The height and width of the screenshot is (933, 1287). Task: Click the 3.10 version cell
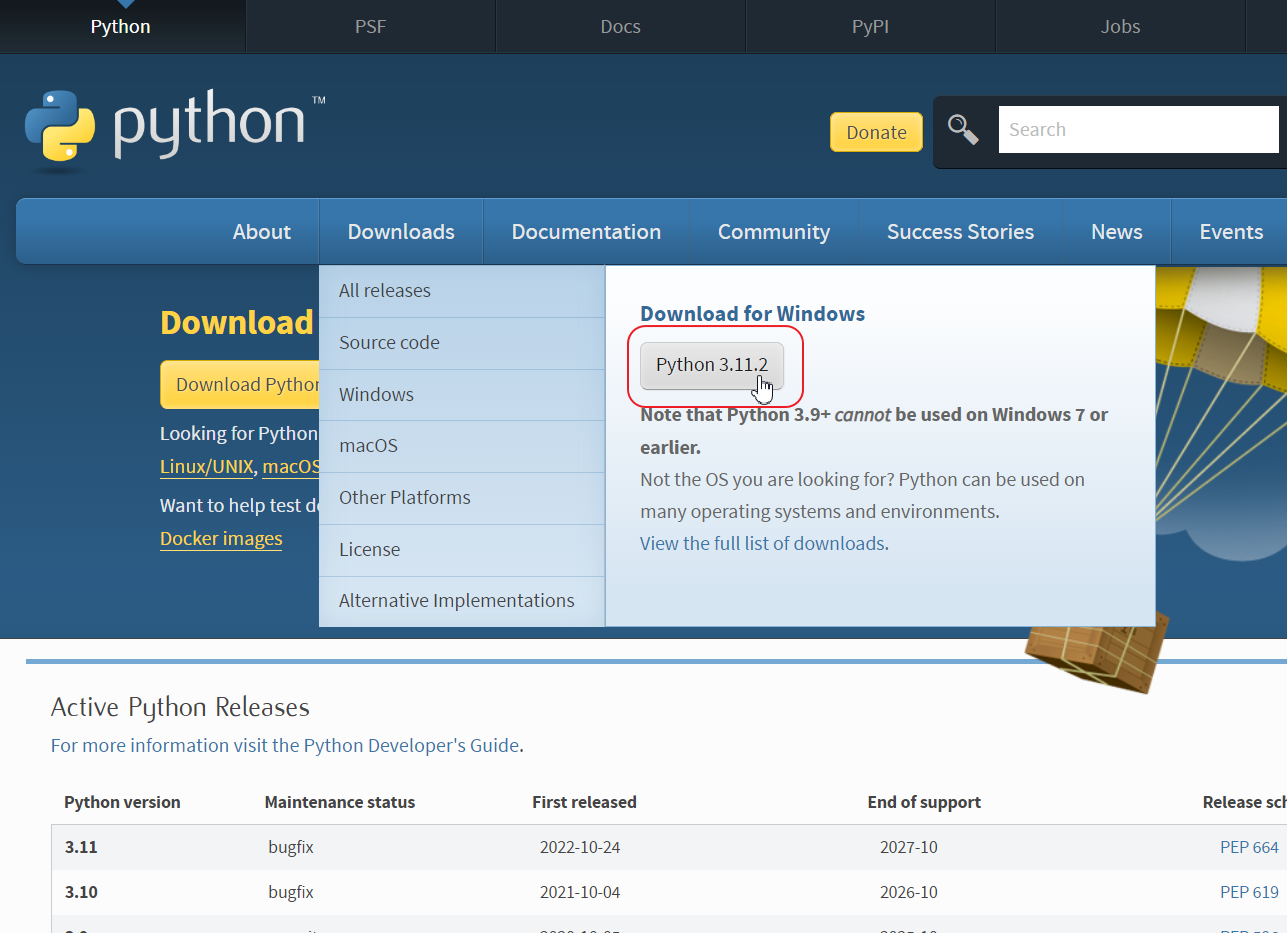coord(81,892)
